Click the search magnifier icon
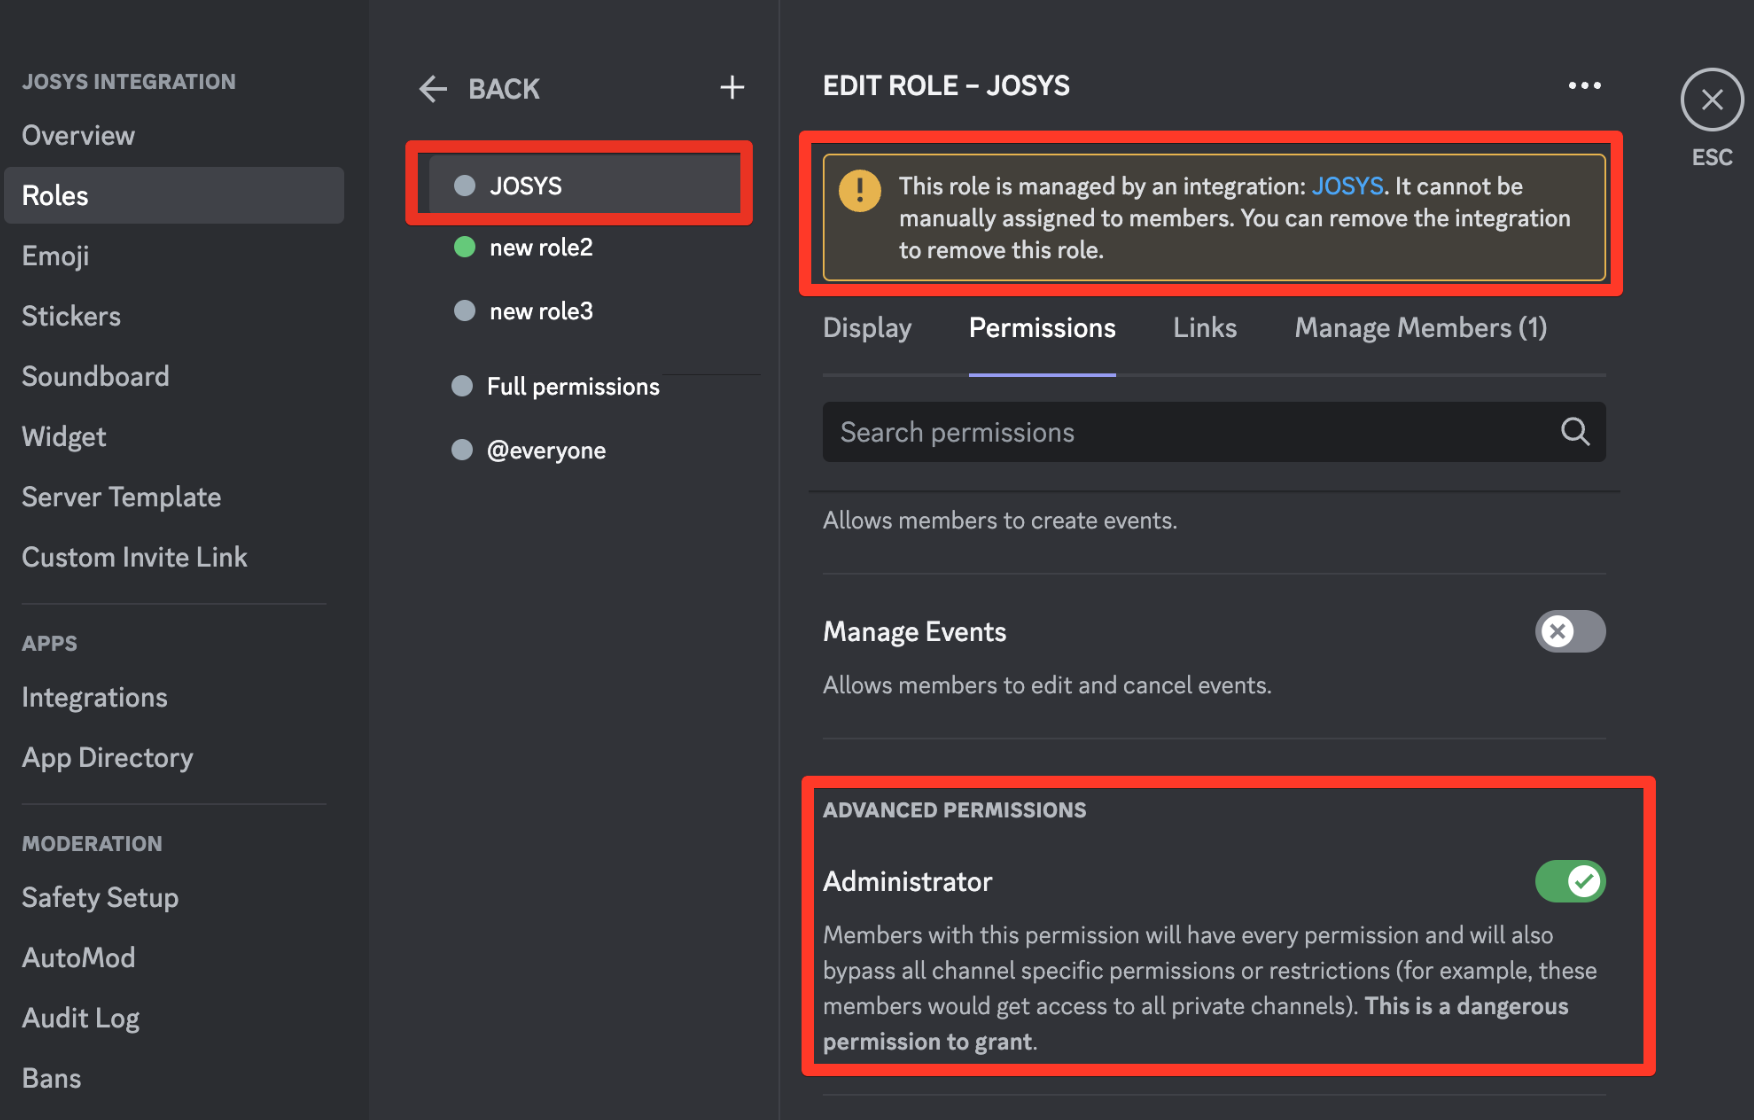This screenshot has width=1754, height=1120. (x=1575, y=432)
